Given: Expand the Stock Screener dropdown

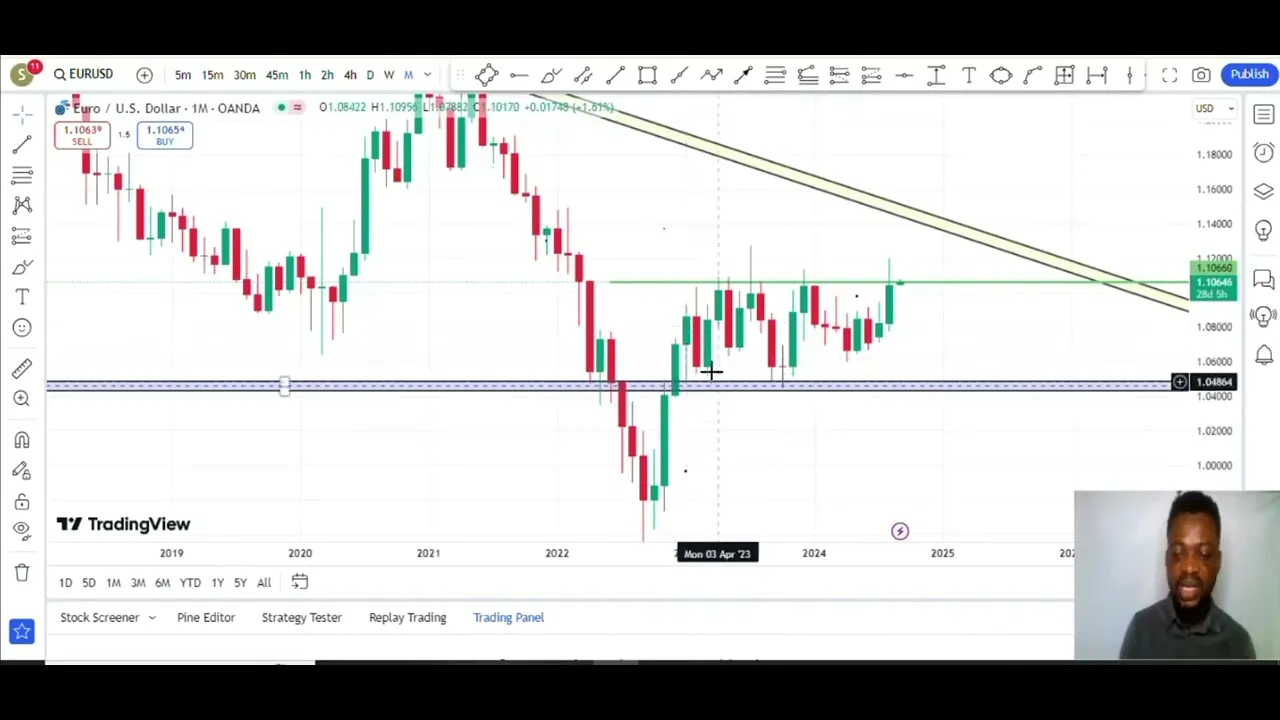Looking at the screenshot, I should pyautogui.click(x=152, y=618).
